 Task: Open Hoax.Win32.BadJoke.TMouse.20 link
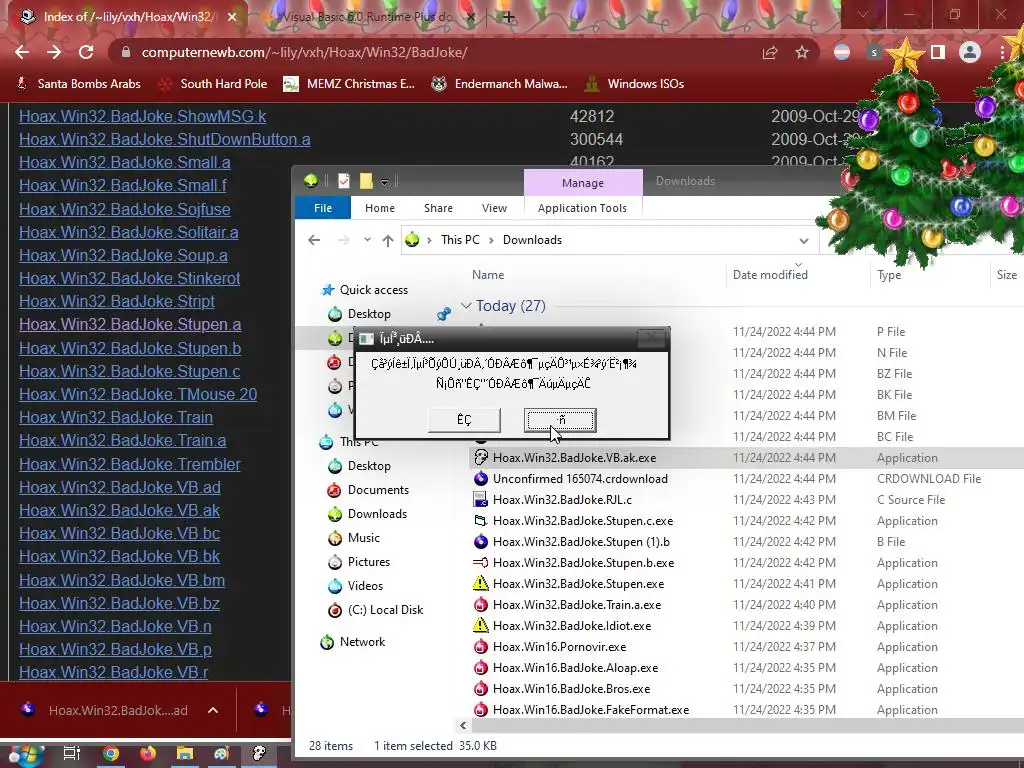tap(138, 394)
